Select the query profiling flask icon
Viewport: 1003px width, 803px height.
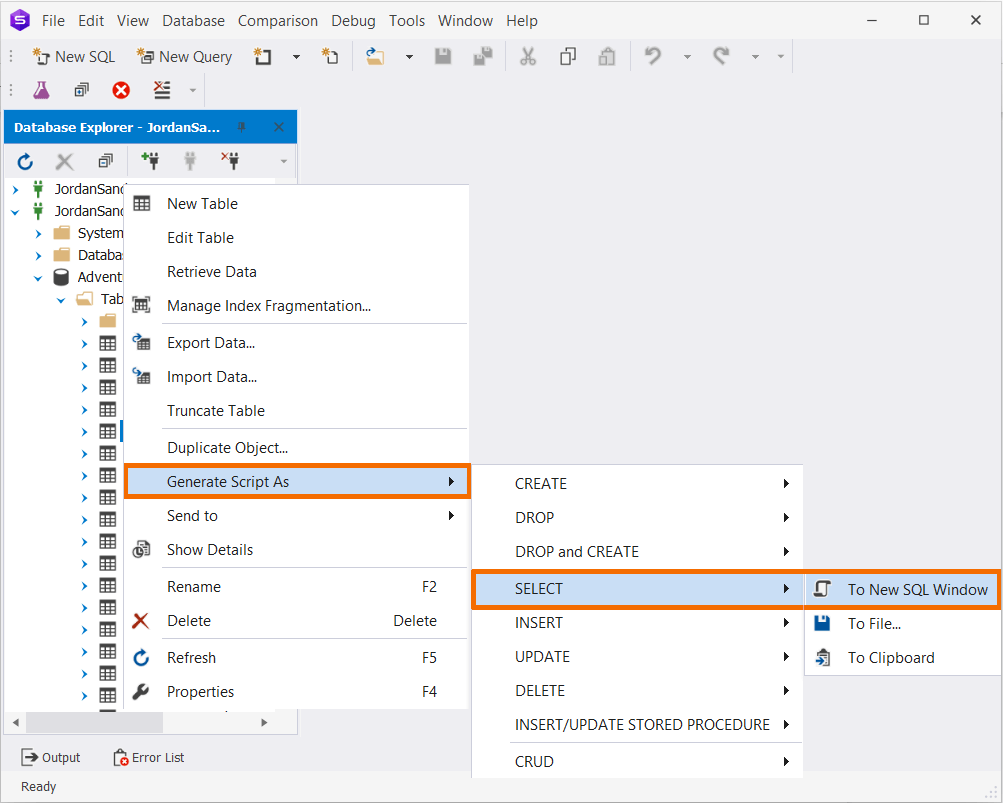click(x=41, y=89)
